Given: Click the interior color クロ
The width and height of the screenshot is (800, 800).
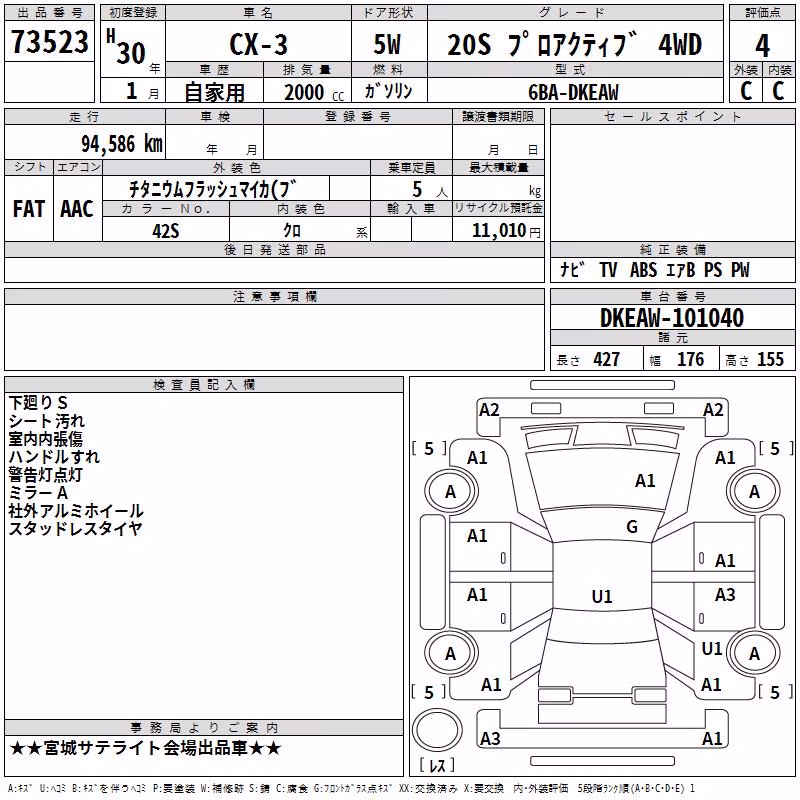Looking at the screenshot, I should pos(292,231).
